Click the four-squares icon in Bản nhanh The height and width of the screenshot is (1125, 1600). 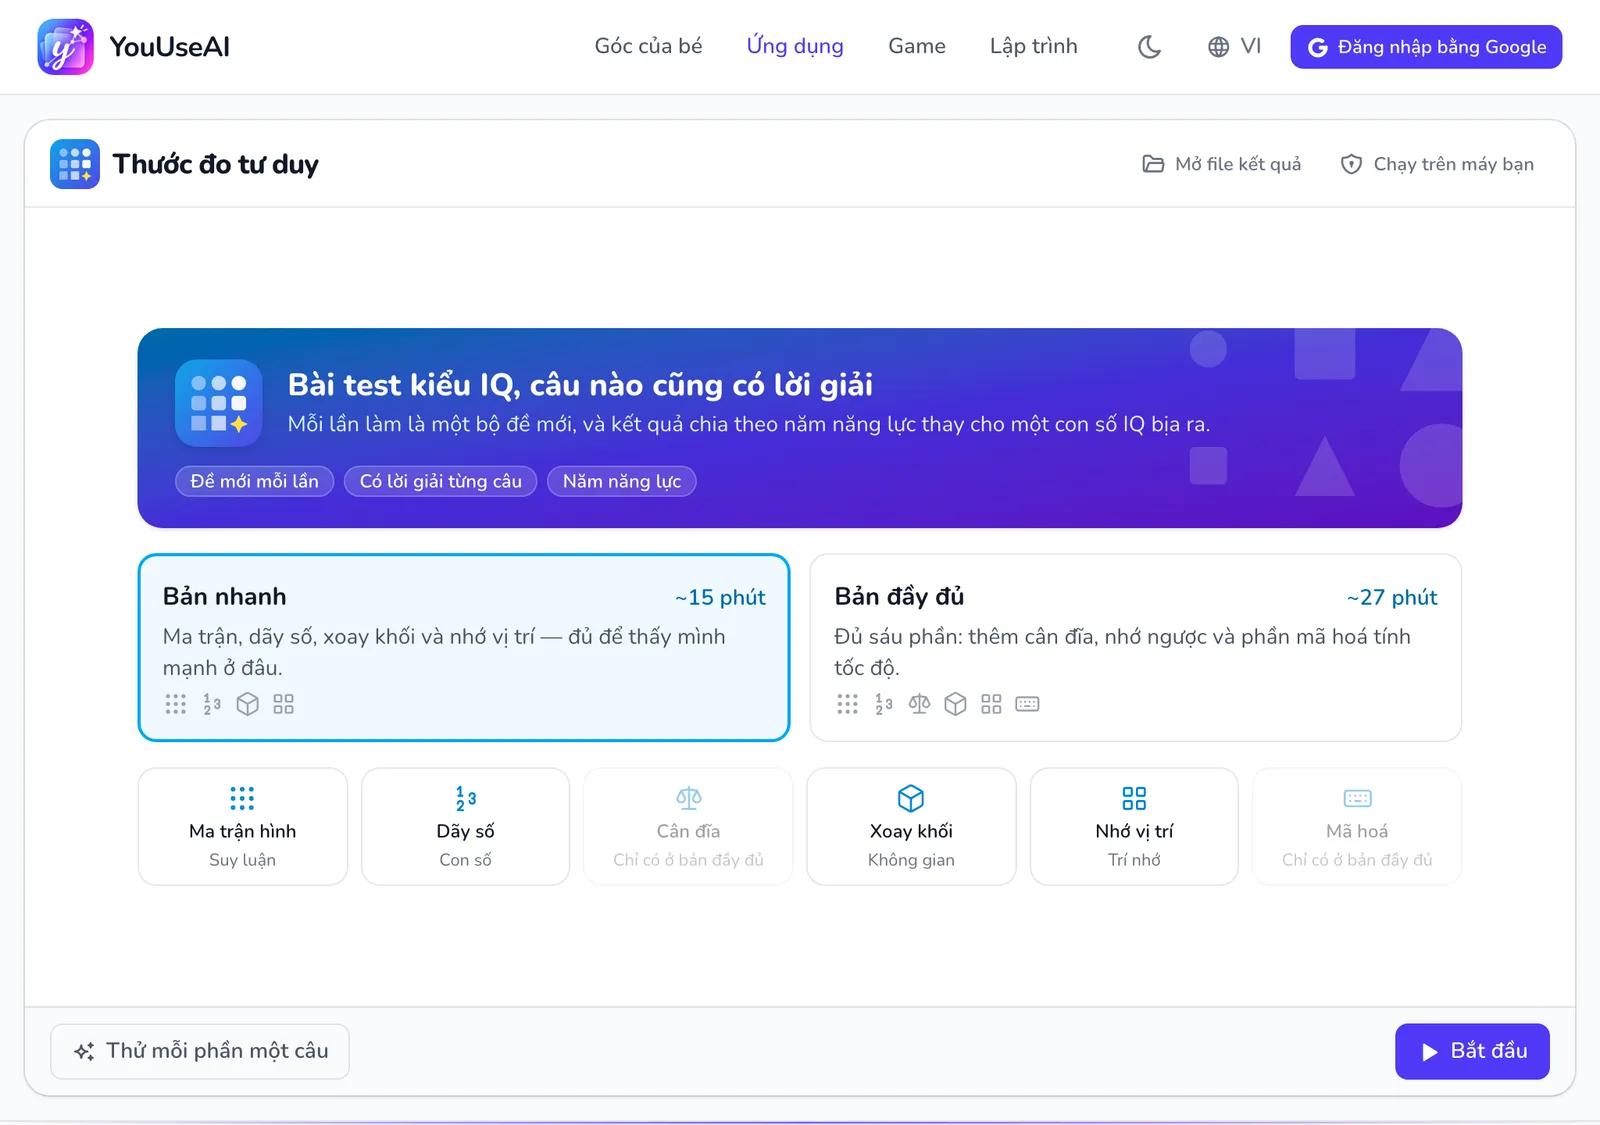pyautogui.click(x=284, y=704)
